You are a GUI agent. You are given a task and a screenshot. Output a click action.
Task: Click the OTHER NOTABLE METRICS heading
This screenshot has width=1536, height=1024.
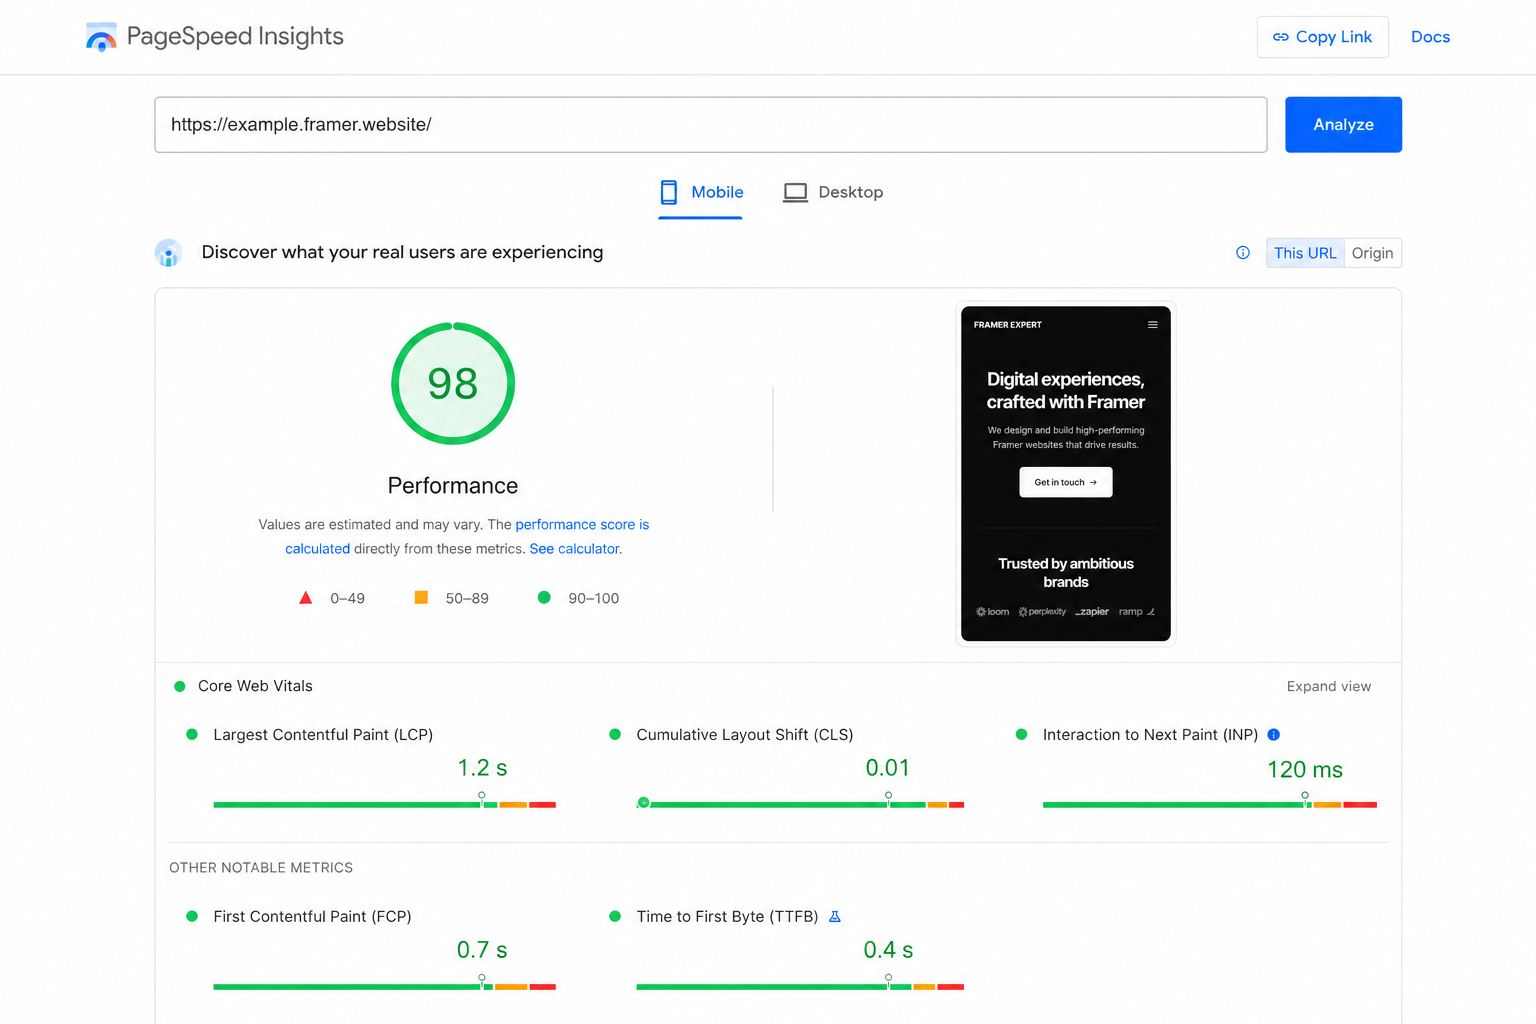coord(261,868)
